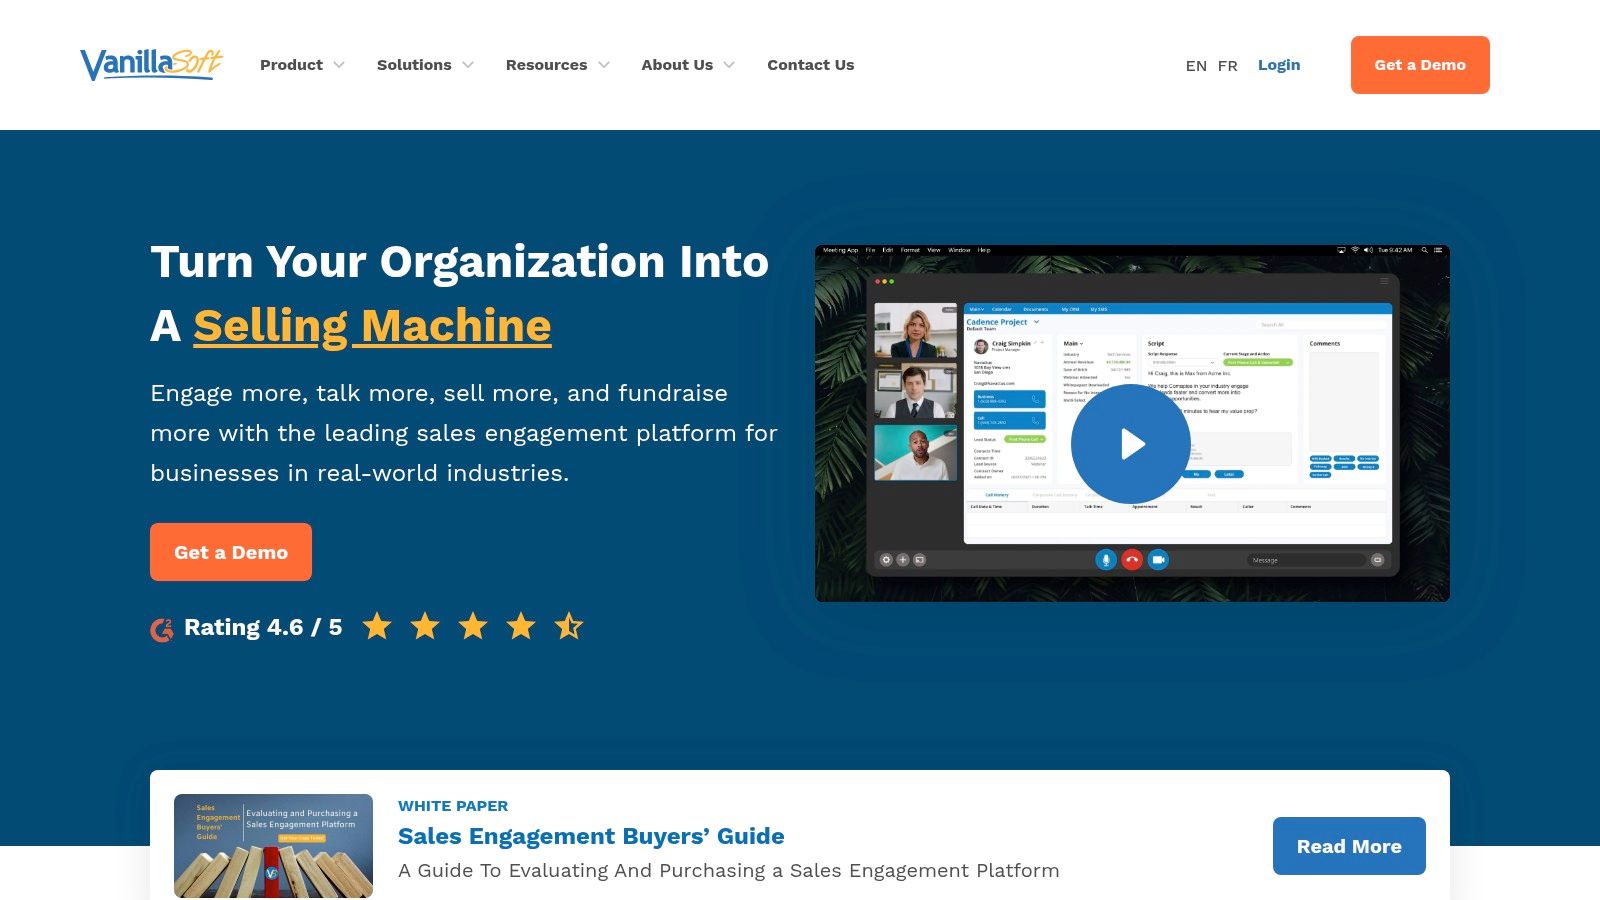The width and height of the screenshot is (1600, 900).
Task: Expand the Product dropdown chevron
Action: coord(339,65)
